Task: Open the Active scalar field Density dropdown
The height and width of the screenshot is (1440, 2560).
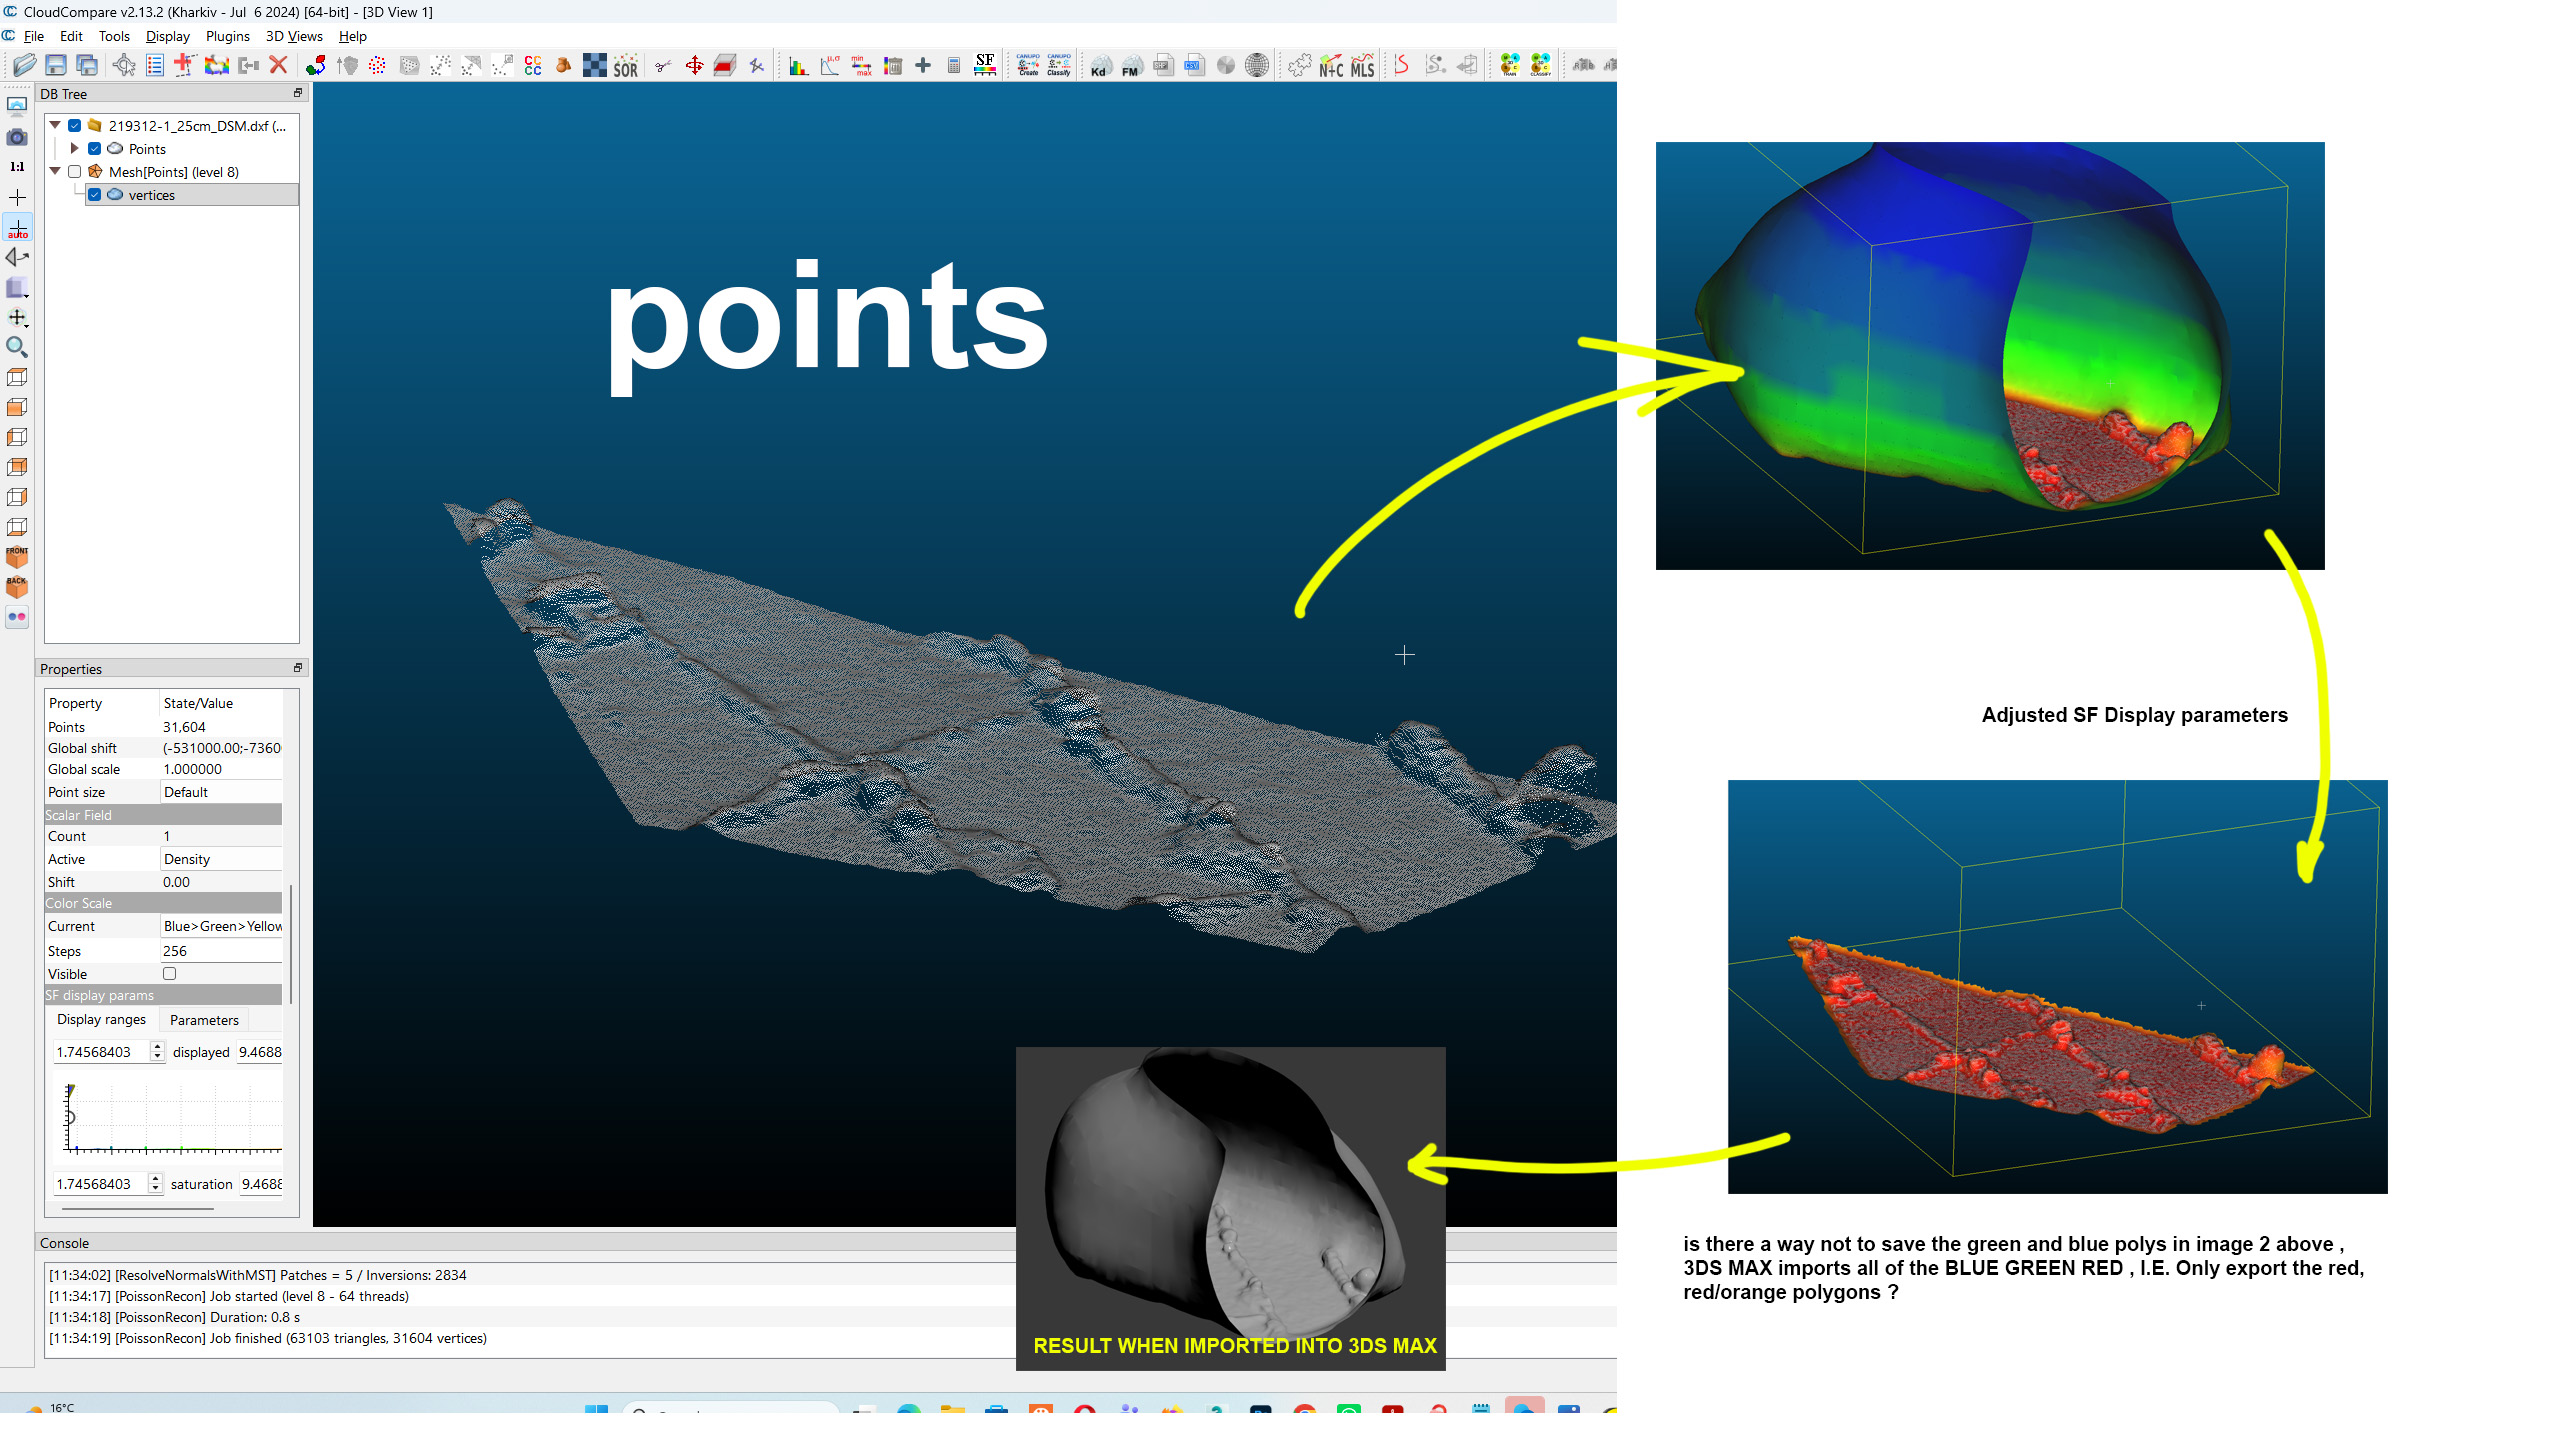Action: coord(221,859)
